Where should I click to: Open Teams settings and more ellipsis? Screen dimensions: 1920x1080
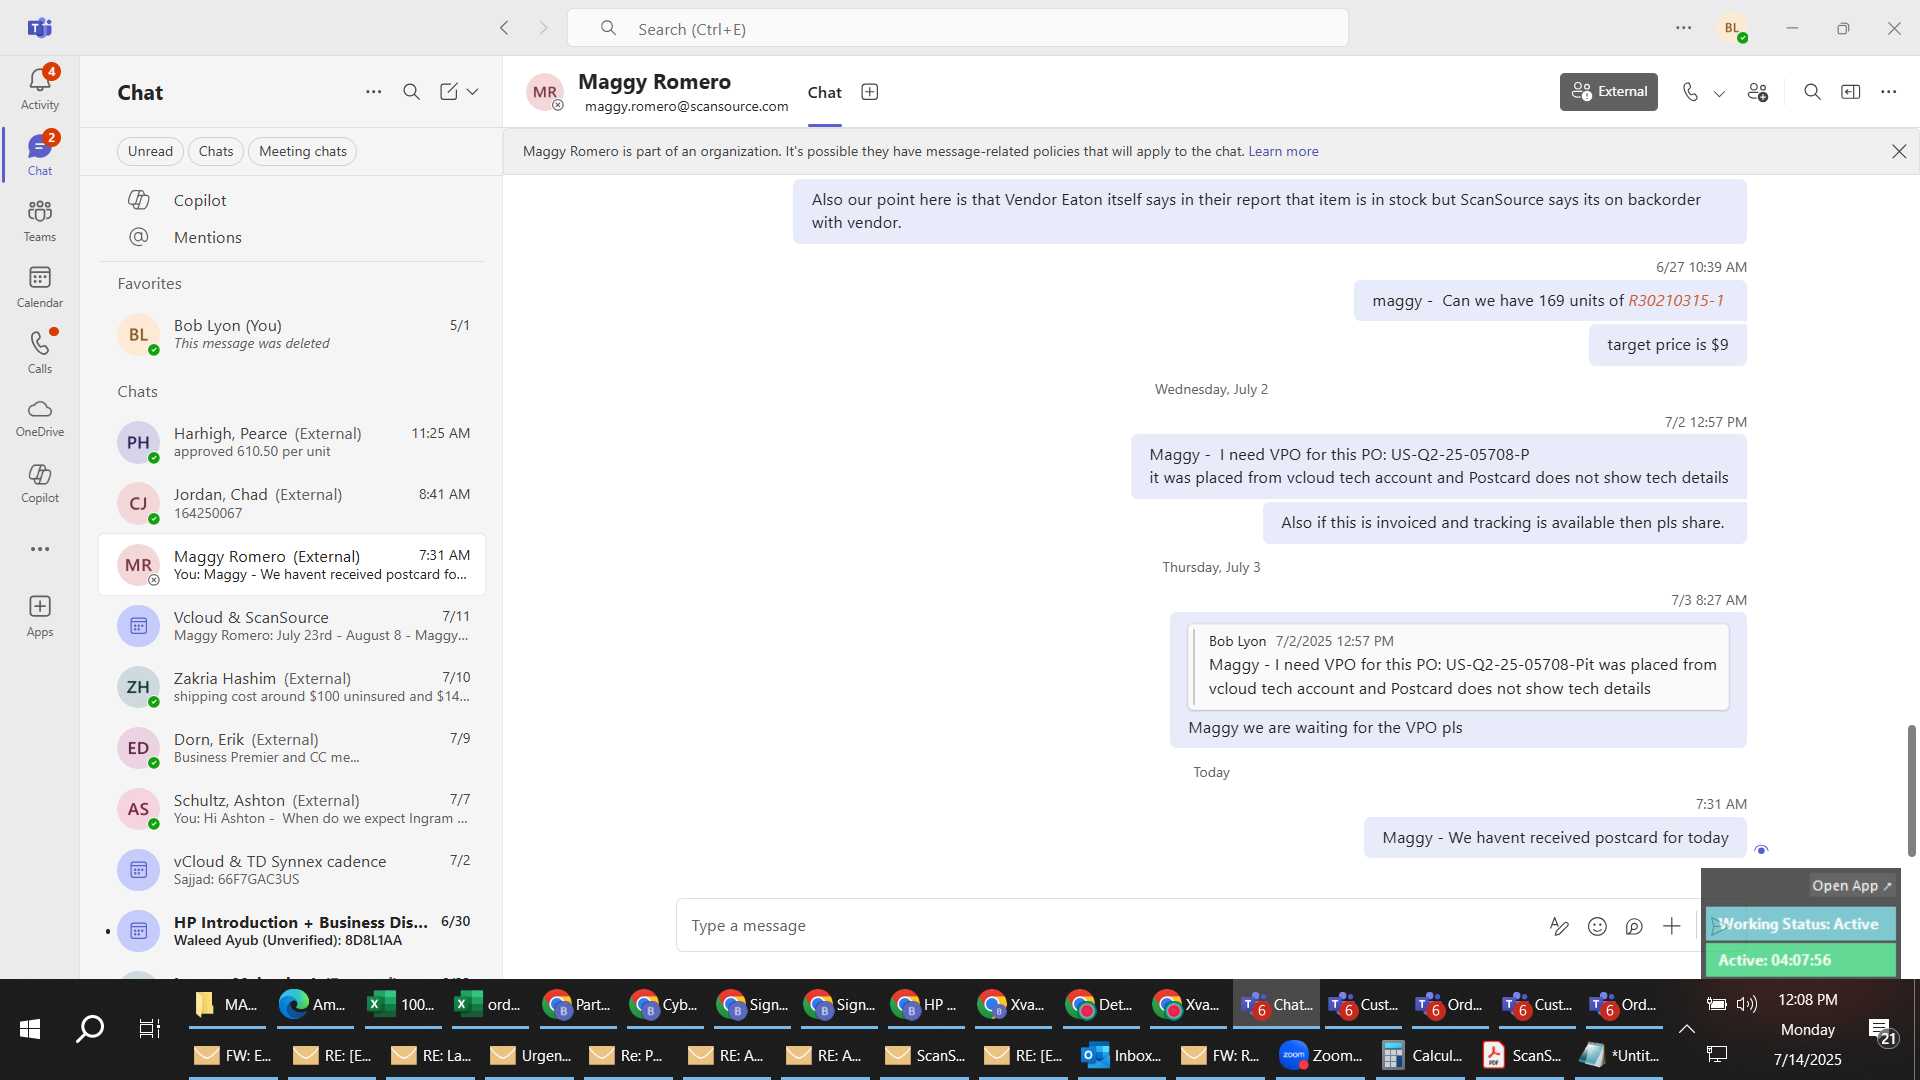pyautogui.click(x=1684, y=28)
